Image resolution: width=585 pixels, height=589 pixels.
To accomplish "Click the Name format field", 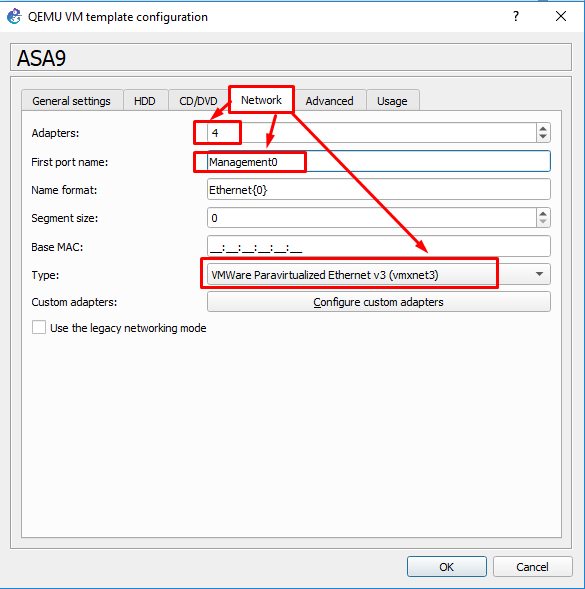I will (x=379, y=190).
